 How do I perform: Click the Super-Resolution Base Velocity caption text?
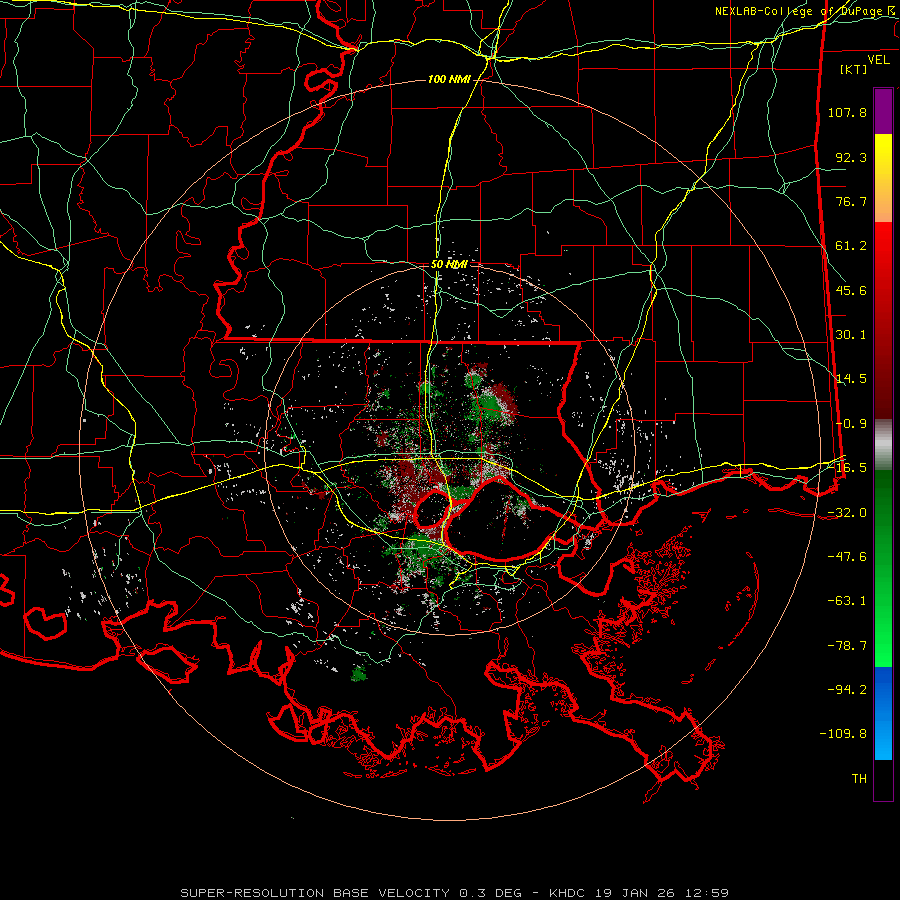click(455, 893)
